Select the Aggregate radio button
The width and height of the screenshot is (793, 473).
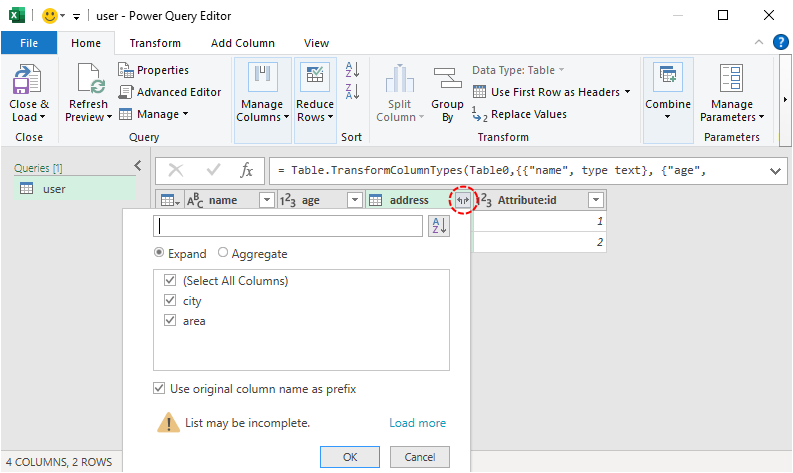pyautogui.click(x=223, y=252)
